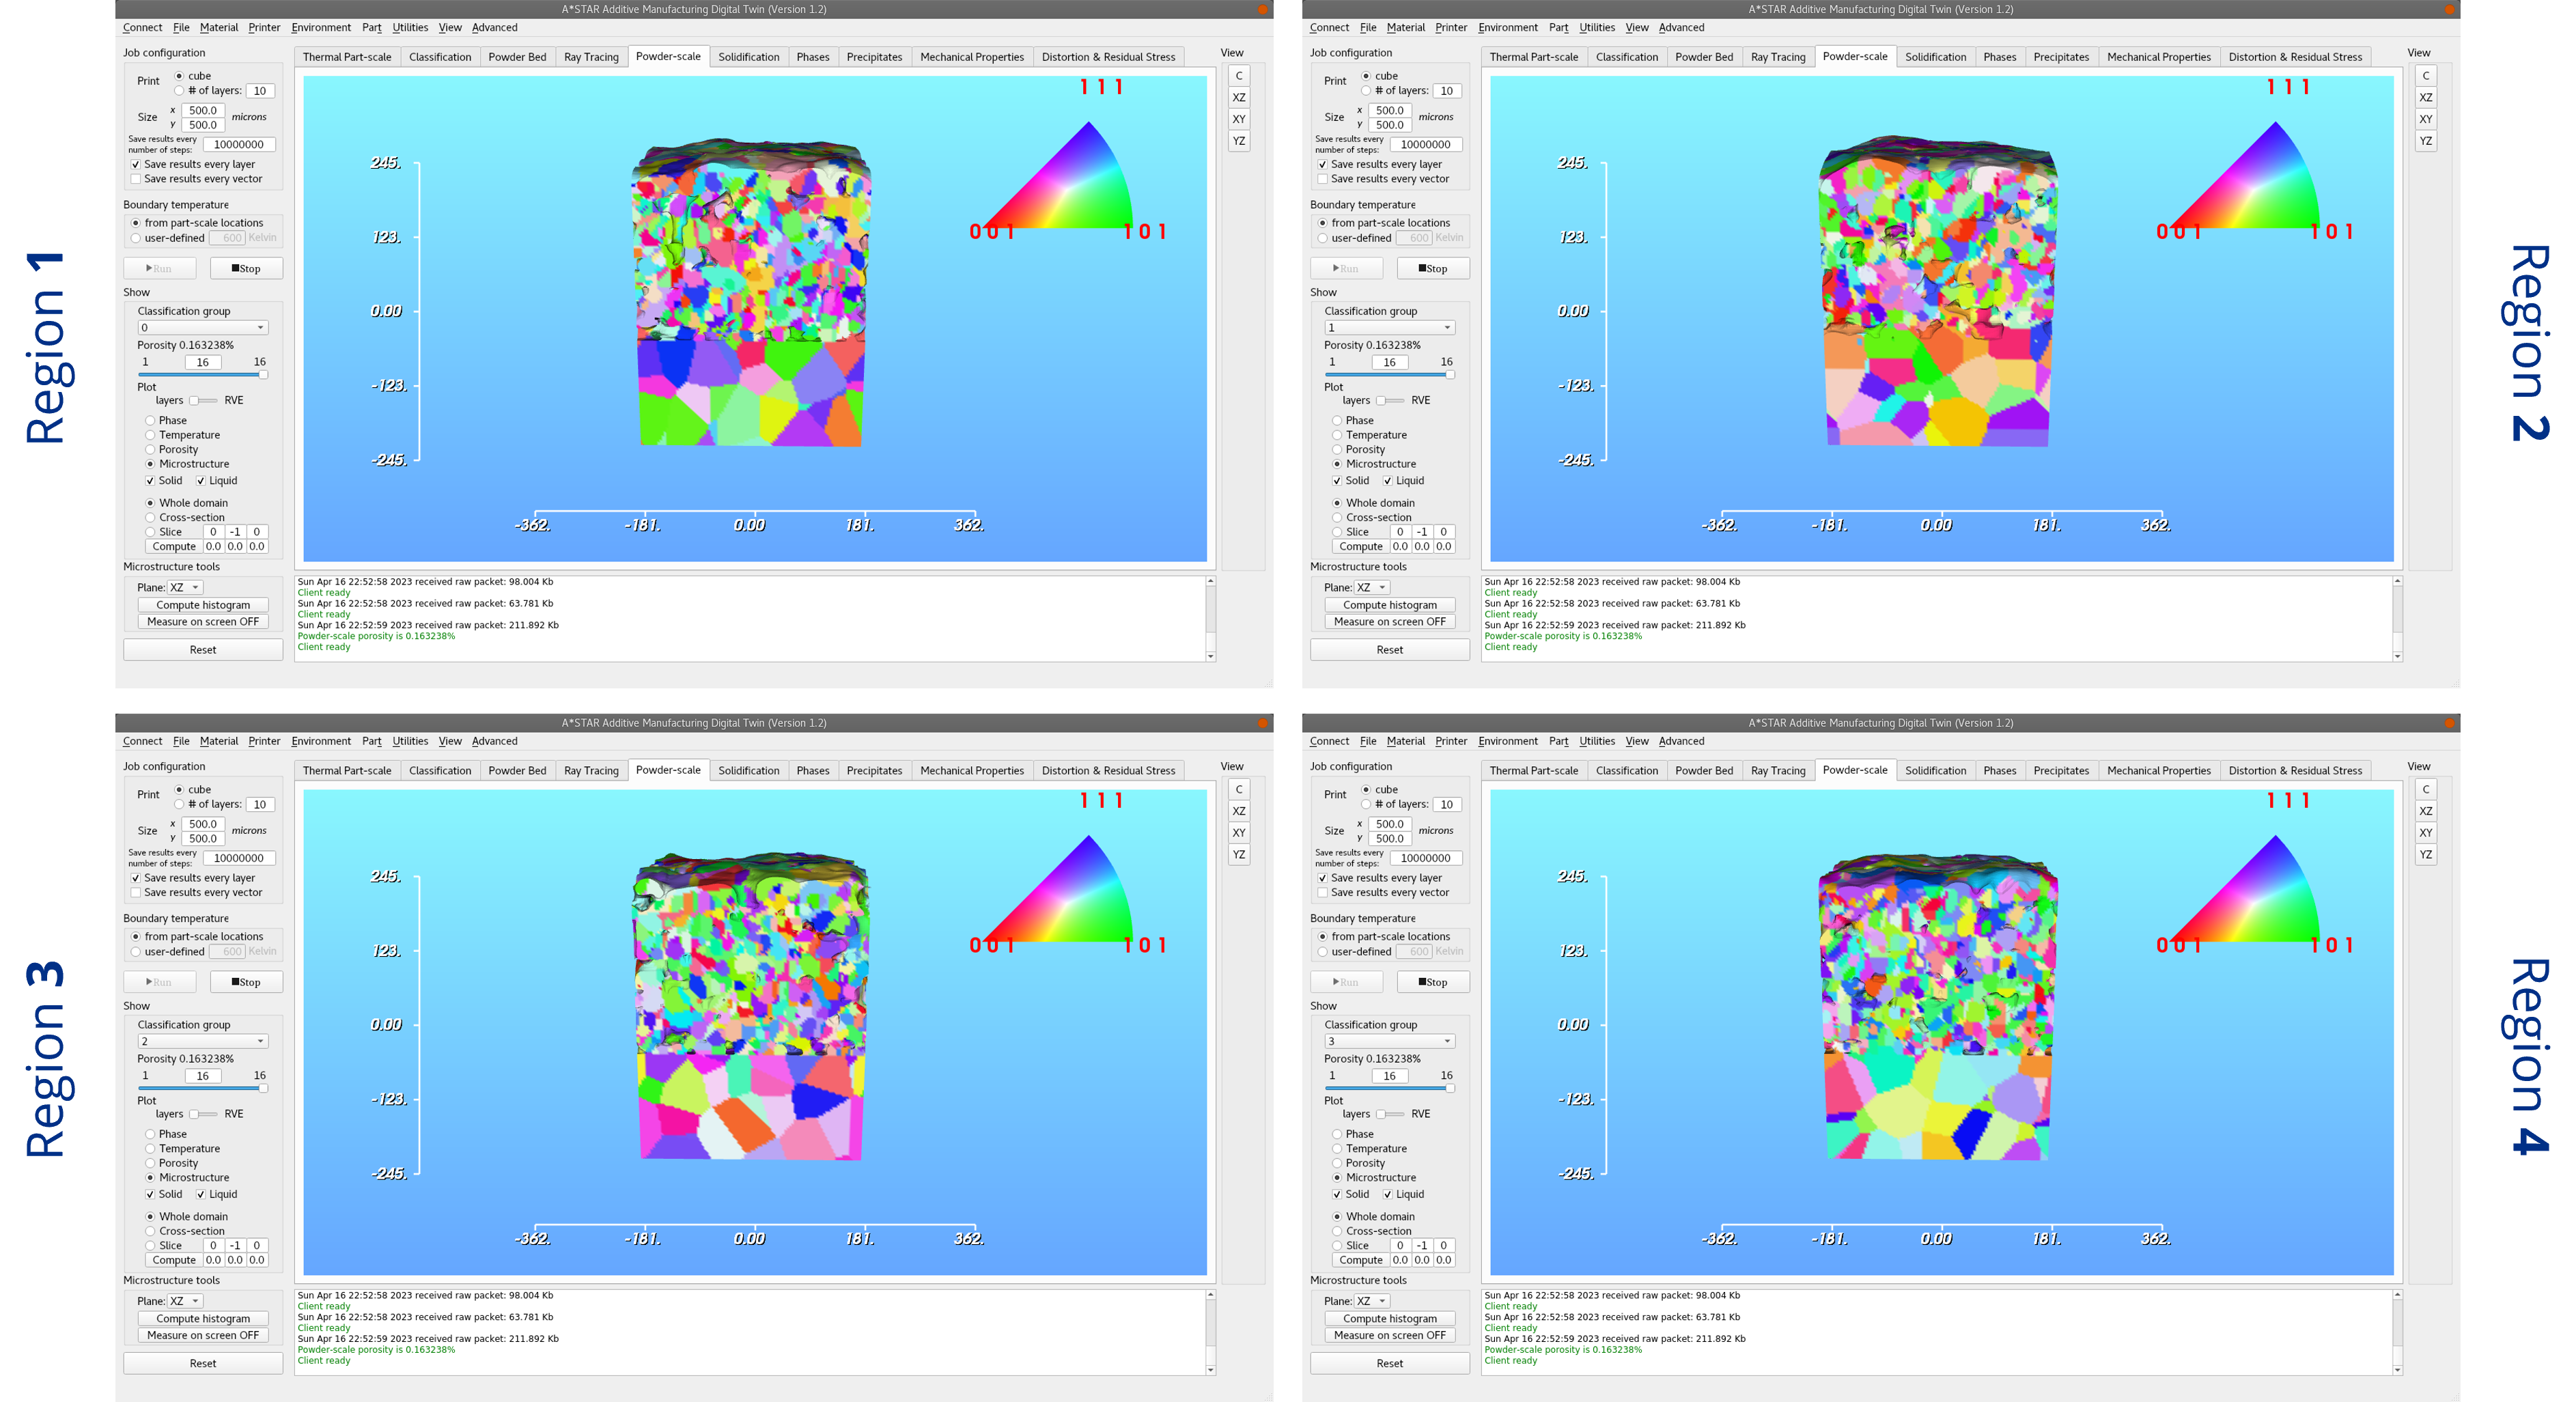Image resolution: width=2576 pixels, height=1402 pixels.
Task: Click the XZ view button in Region 3 window
Action: point(1238,811)
